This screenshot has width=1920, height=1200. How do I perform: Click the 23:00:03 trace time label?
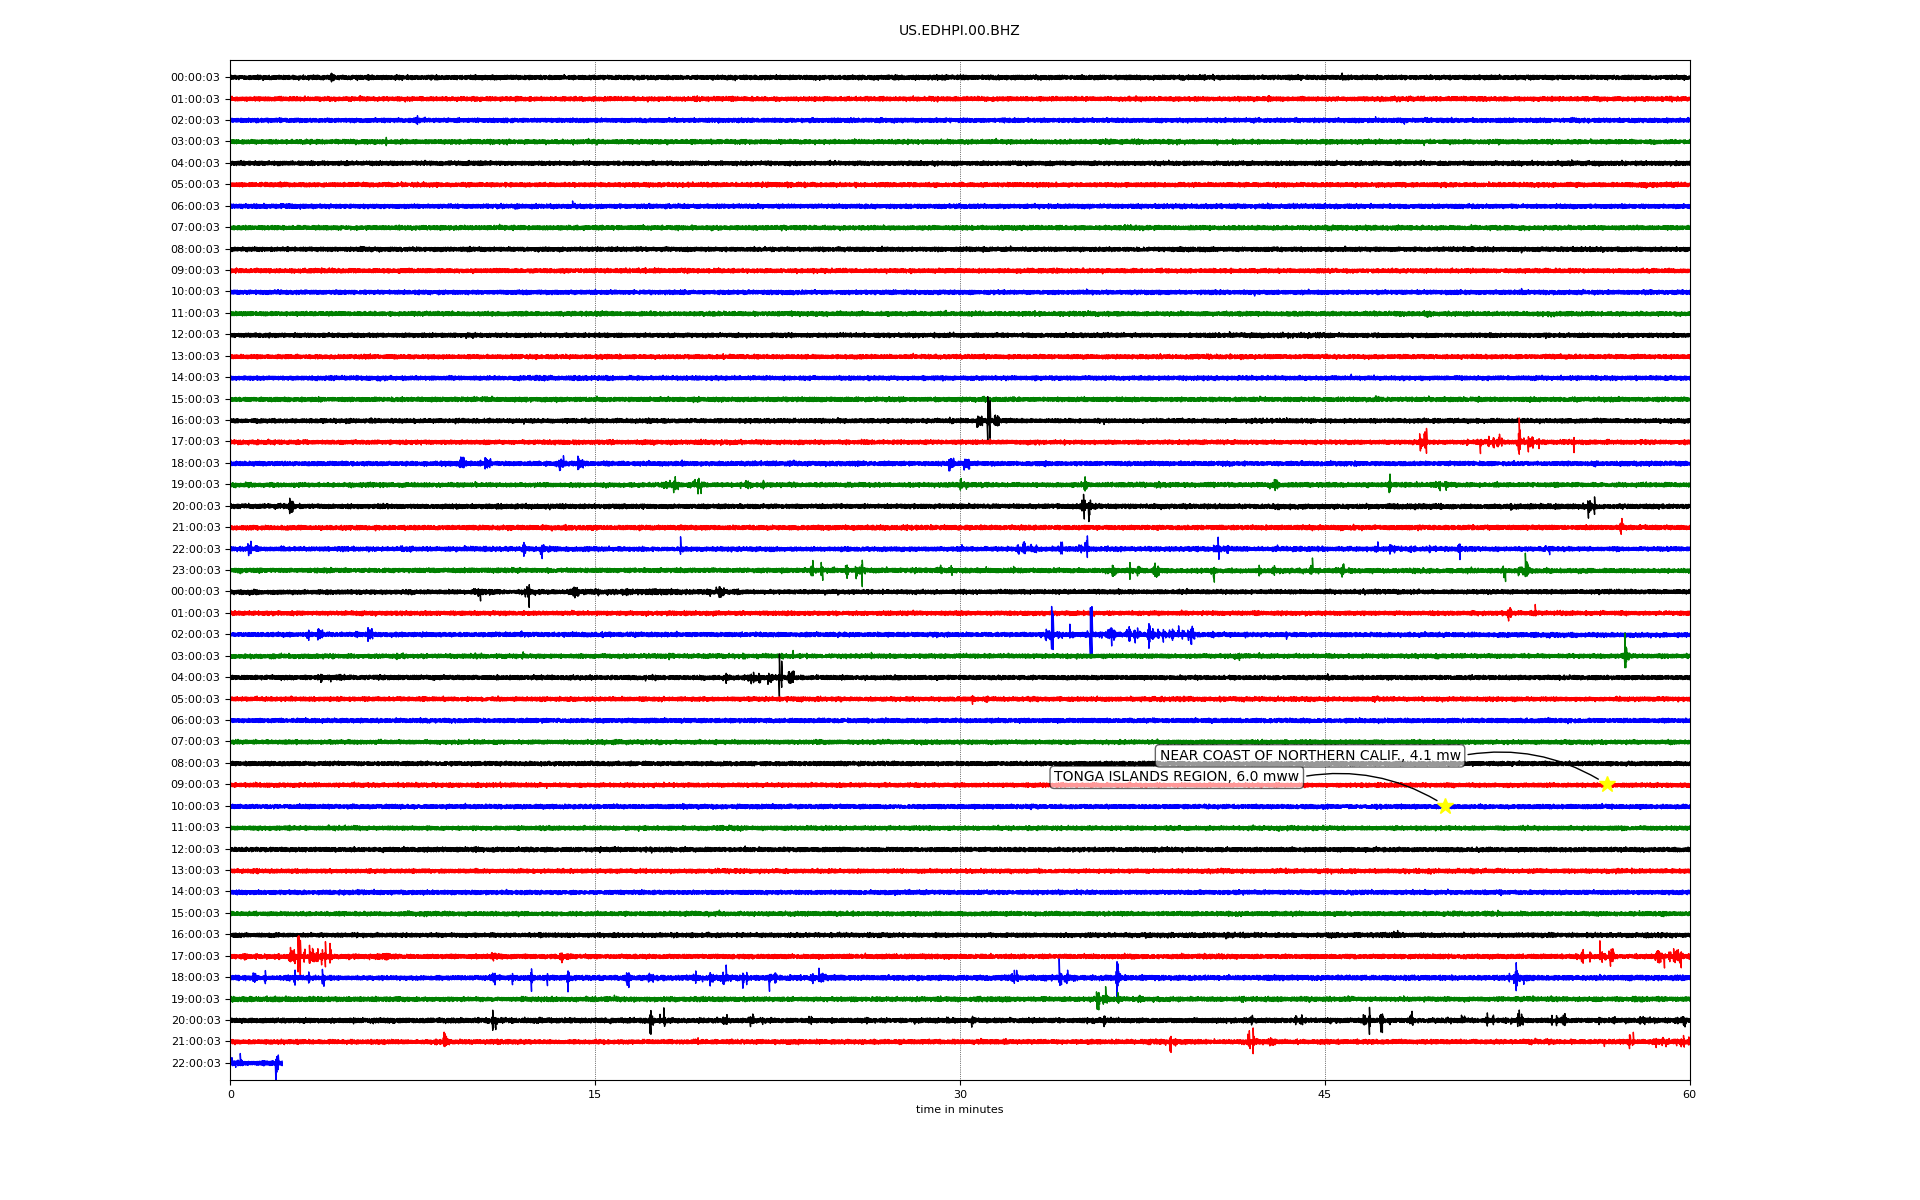point(195,571)
